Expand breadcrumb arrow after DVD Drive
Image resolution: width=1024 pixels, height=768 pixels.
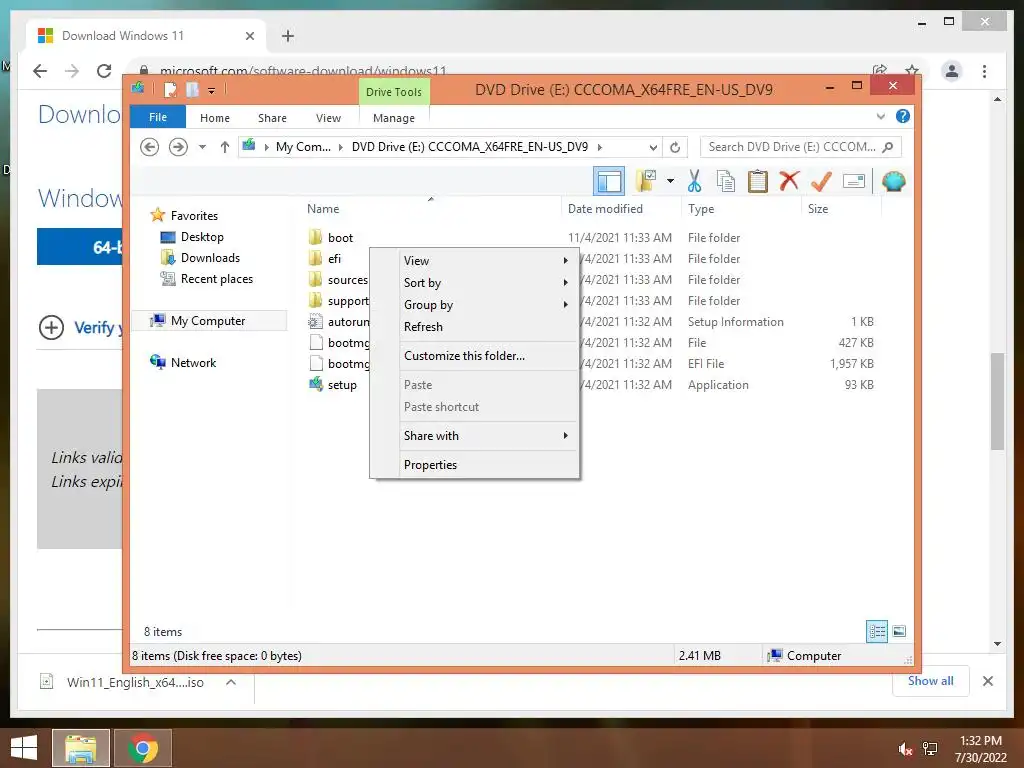pyautogui.click(x=600, y=147)
